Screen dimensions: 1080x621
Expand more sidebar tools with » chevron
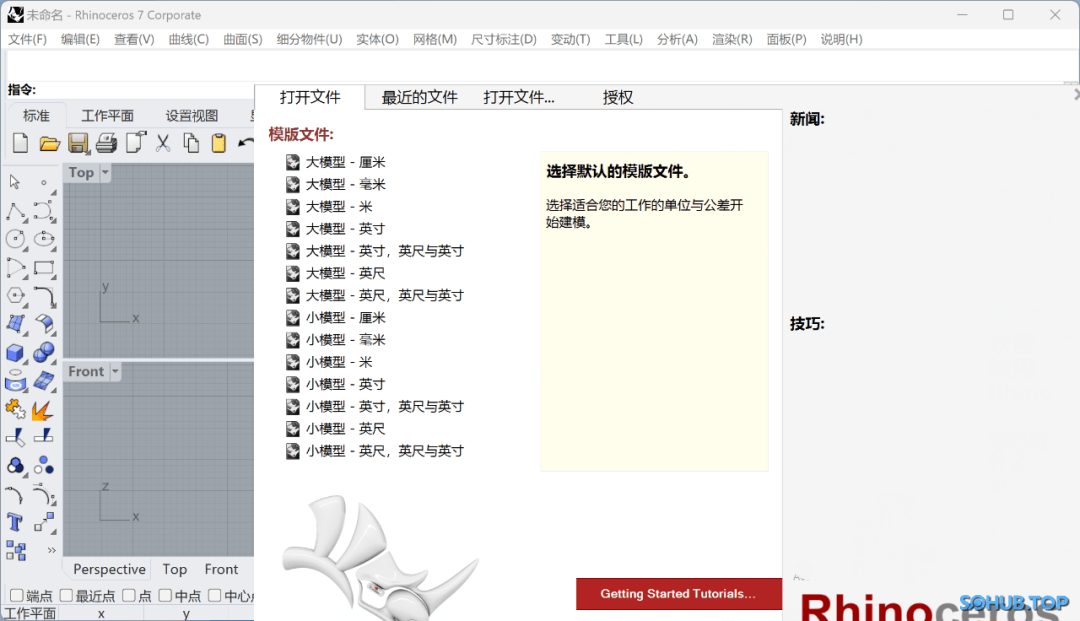tap(52, 550)
